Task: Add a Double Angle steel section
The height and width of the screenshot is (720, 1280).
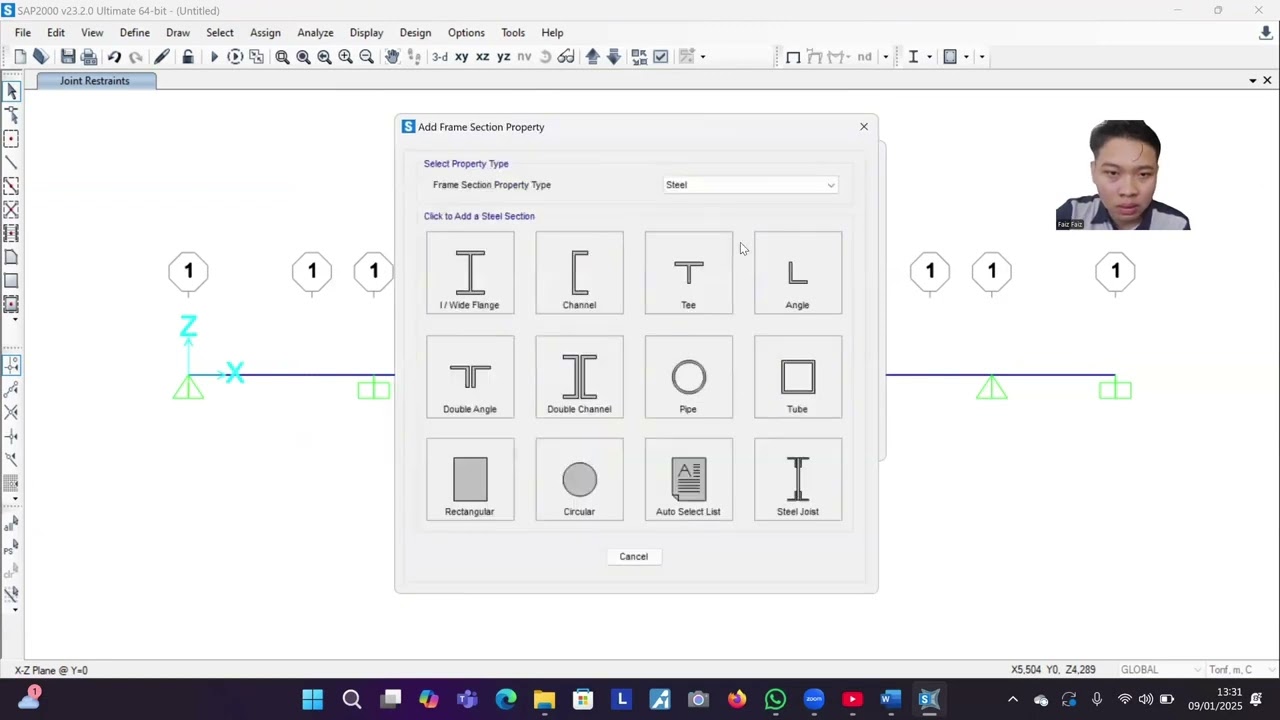Action: tap(470, 377)
